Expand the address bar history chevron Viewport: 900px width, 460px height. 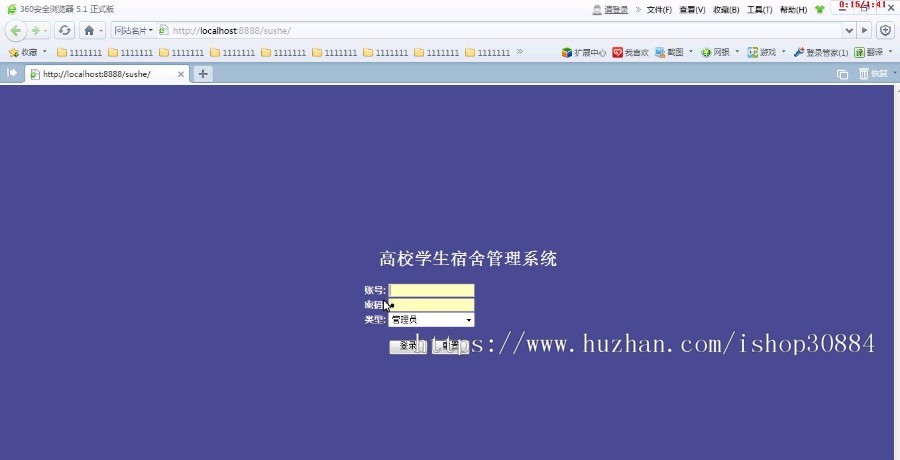tap(849, 30)
